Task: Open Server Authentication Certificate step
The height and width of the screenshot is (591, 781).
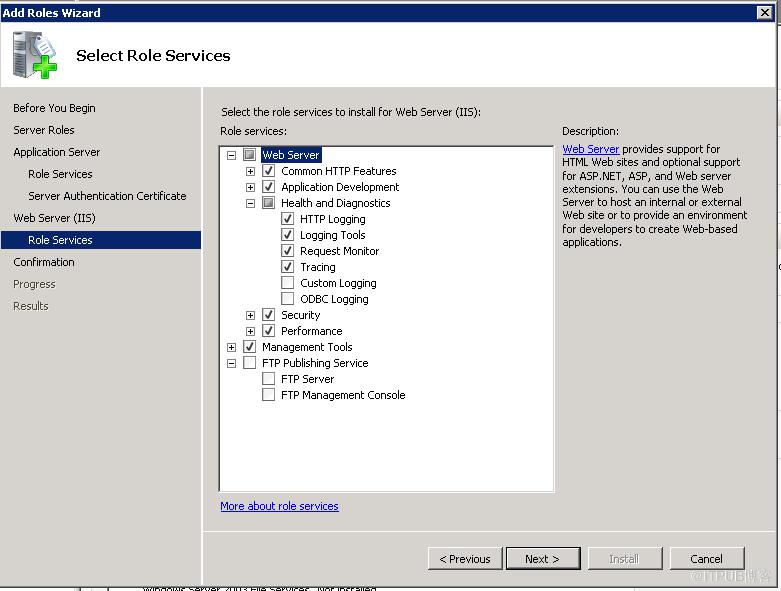Action: pyautogui.click(x=107, y=196)
